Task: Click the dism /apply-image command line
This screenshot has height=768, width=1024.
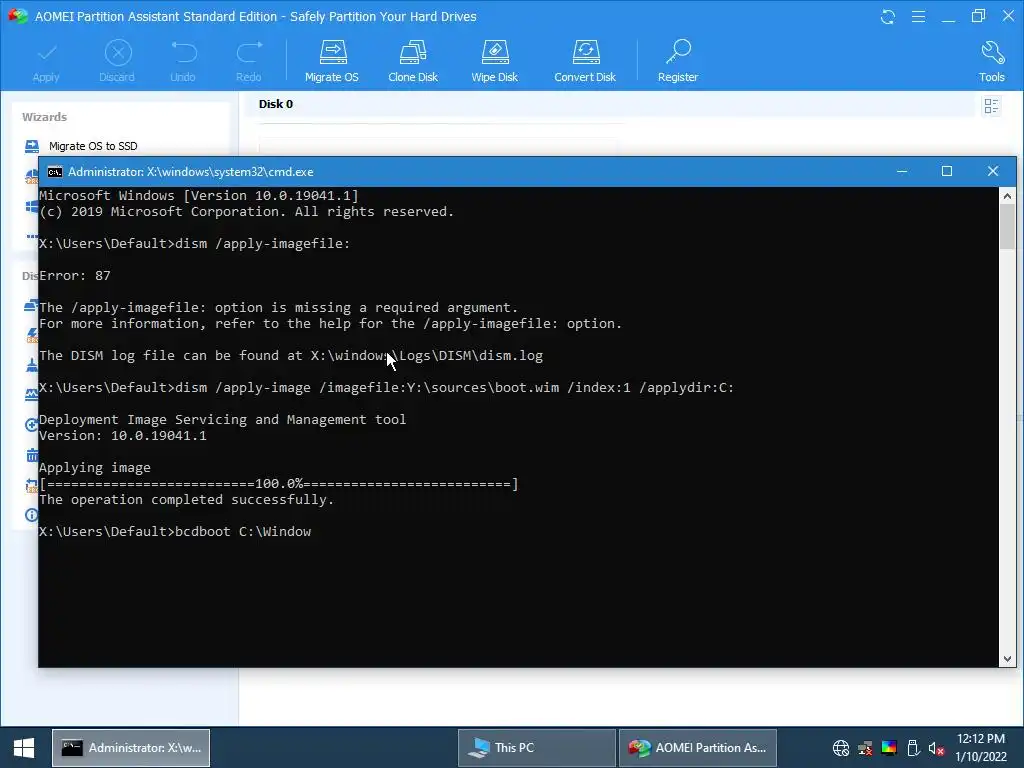Action: pos(387,388)
